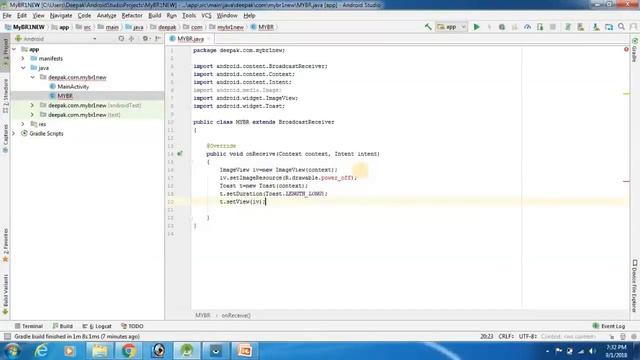
Task: Open Google Chrome from the taskbar
Action: (129, 351)
